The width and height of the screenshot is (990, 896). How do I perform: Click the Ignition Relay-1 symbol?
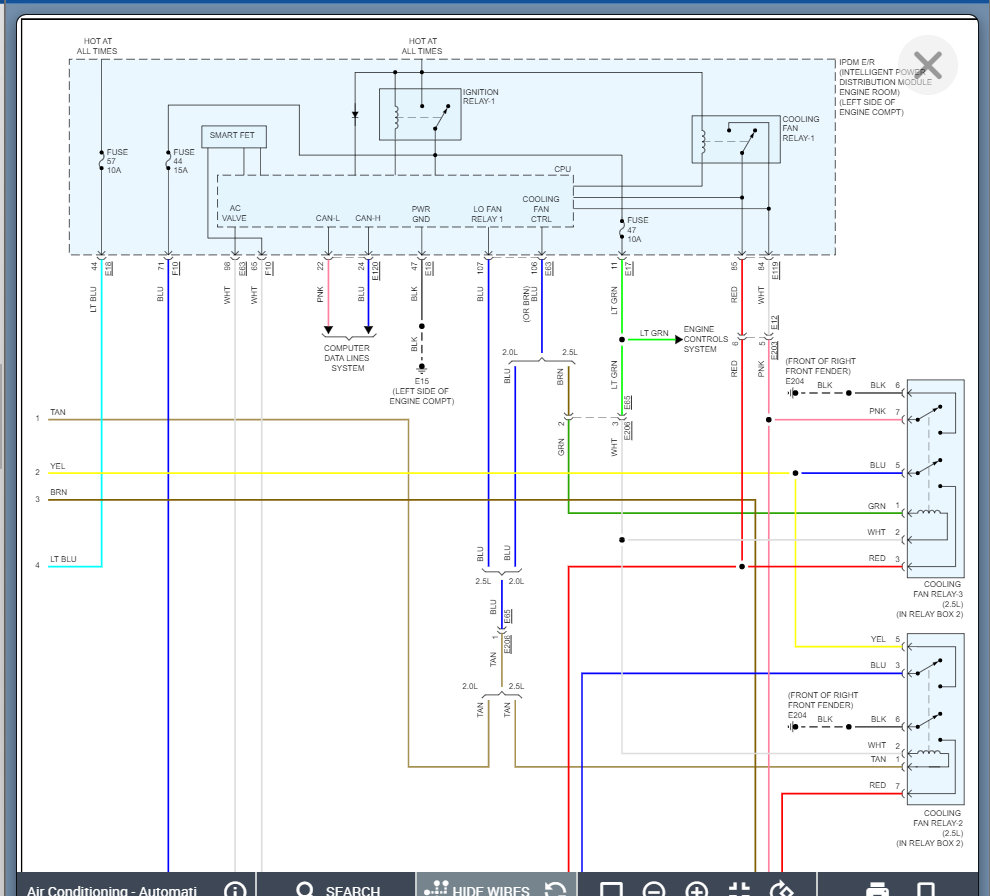[419, 114]
